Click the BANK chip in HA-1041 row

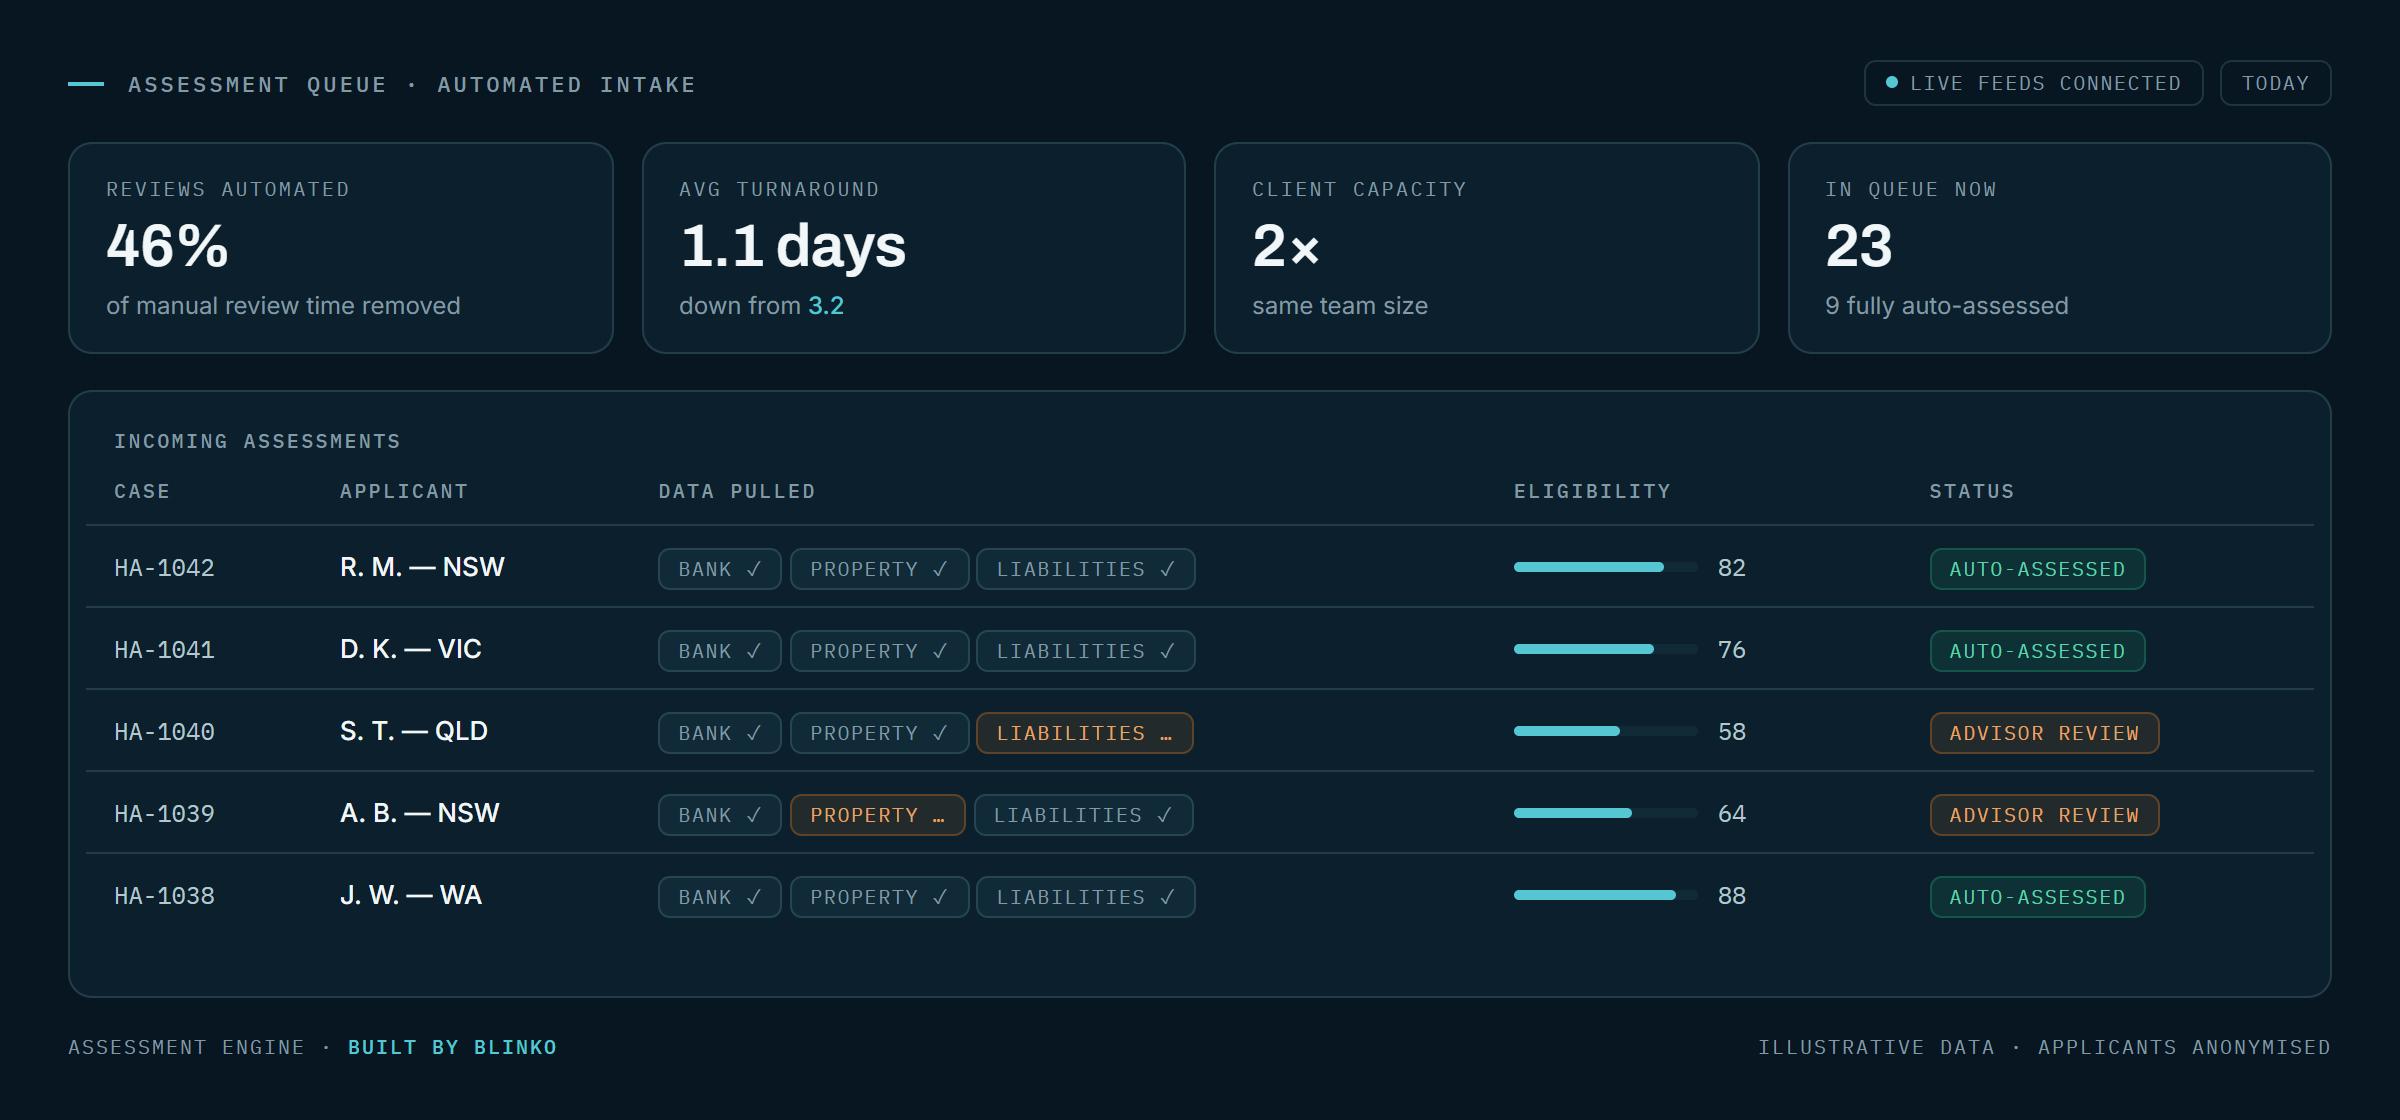tap(719, 651)
